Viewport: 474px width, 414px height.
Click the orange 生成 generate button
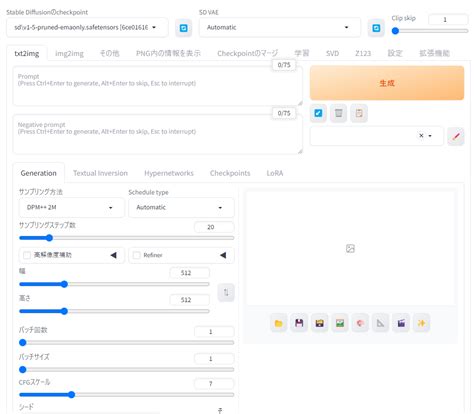[387, 83]
